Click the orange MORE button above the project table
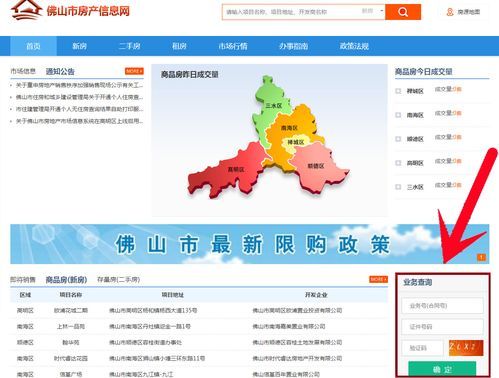The height and width of the screenshot is (378, 499). [378, 279]
